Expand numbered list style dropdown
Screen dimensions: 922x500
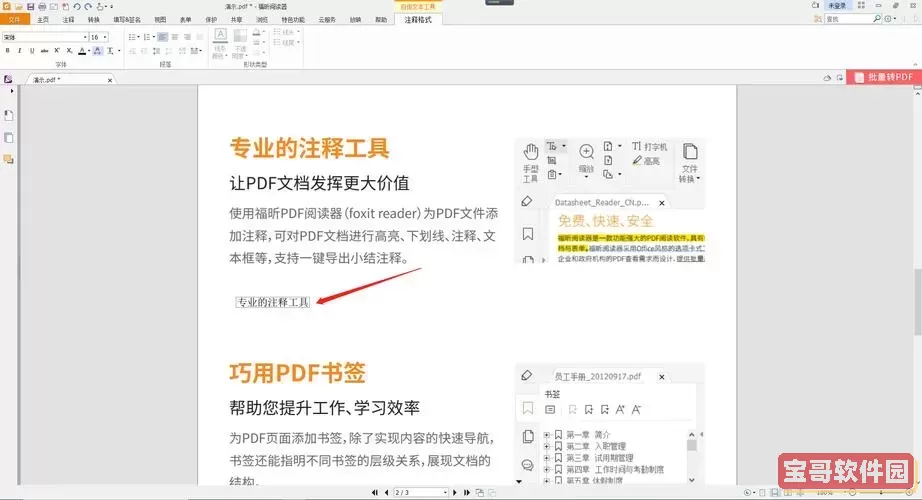(153, 37)
